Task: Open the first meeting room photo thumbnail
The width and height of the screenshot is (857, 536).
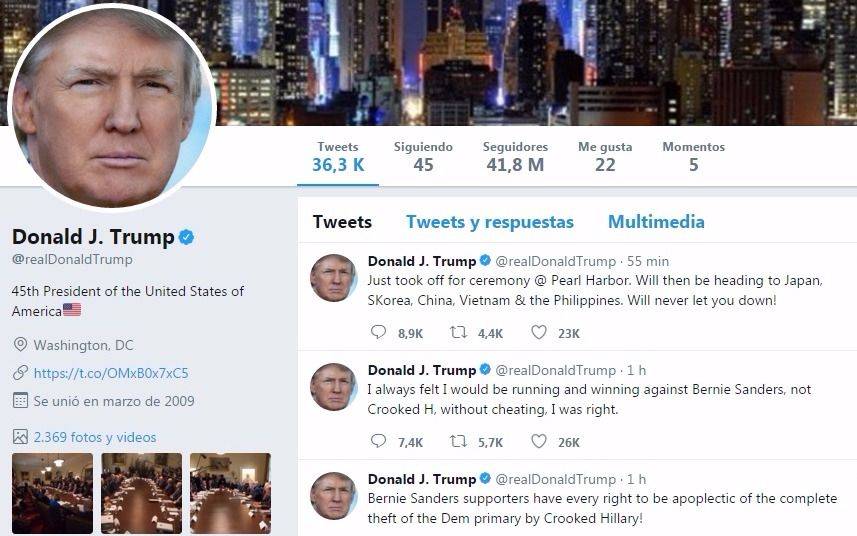Action: 52,493
